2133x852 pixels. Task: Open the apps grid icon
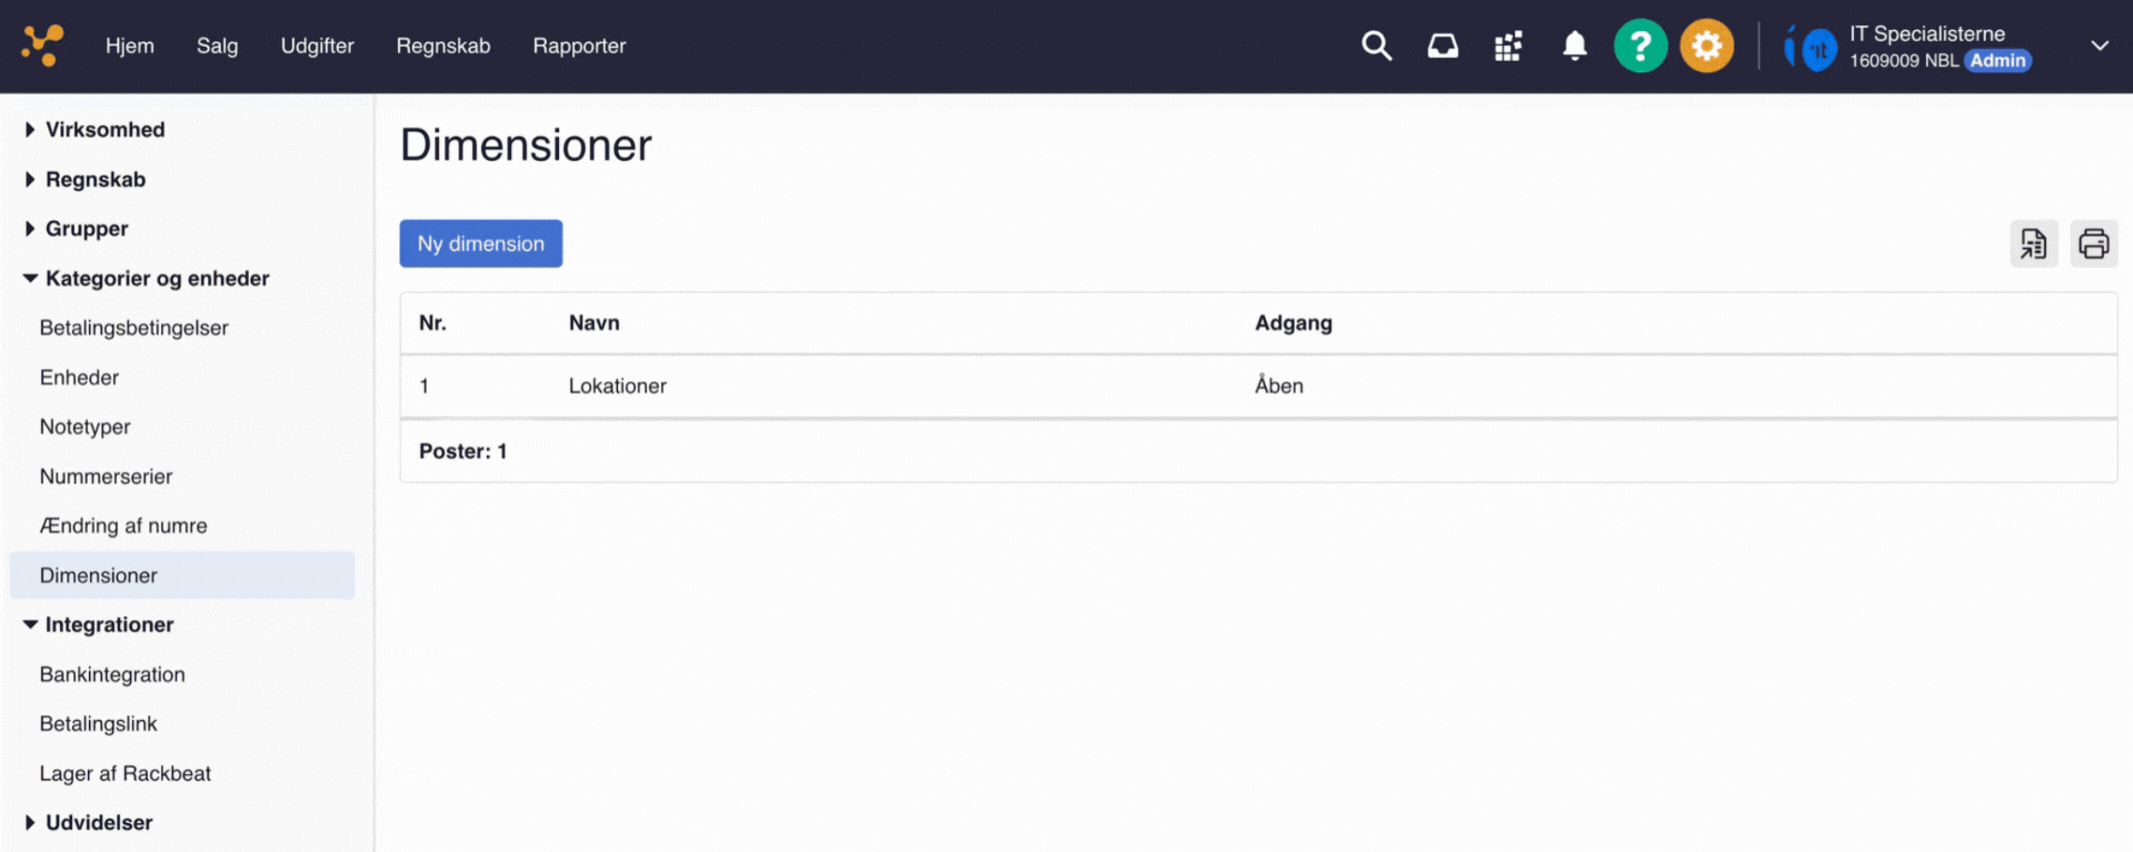point(1508,46)
